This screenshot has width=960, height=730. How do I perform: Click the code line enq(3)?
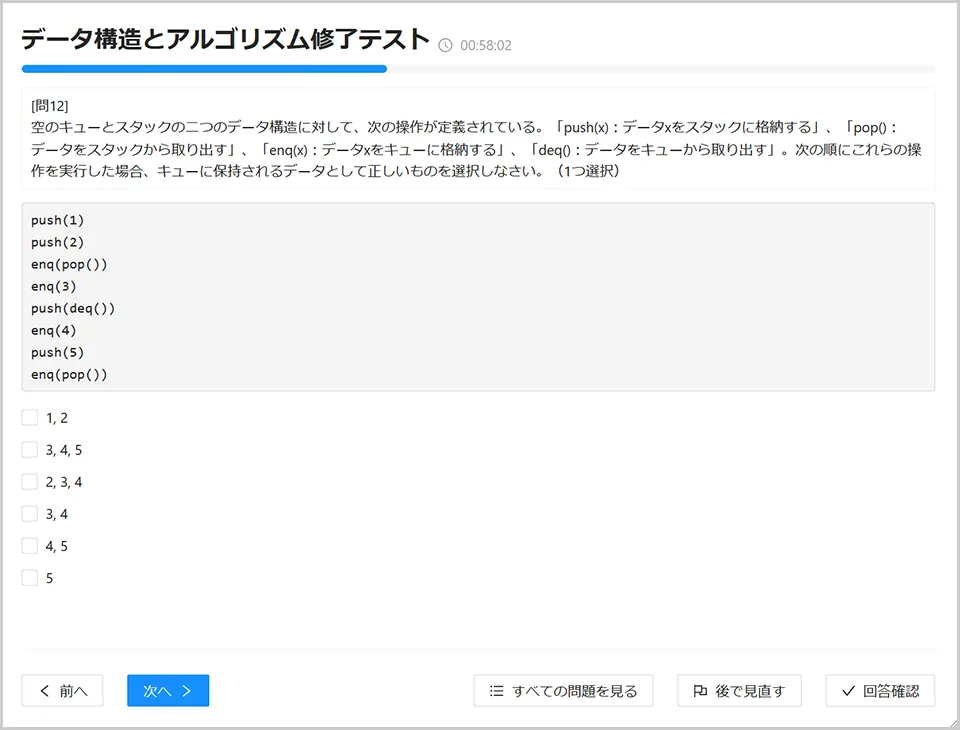coord(54,286)
